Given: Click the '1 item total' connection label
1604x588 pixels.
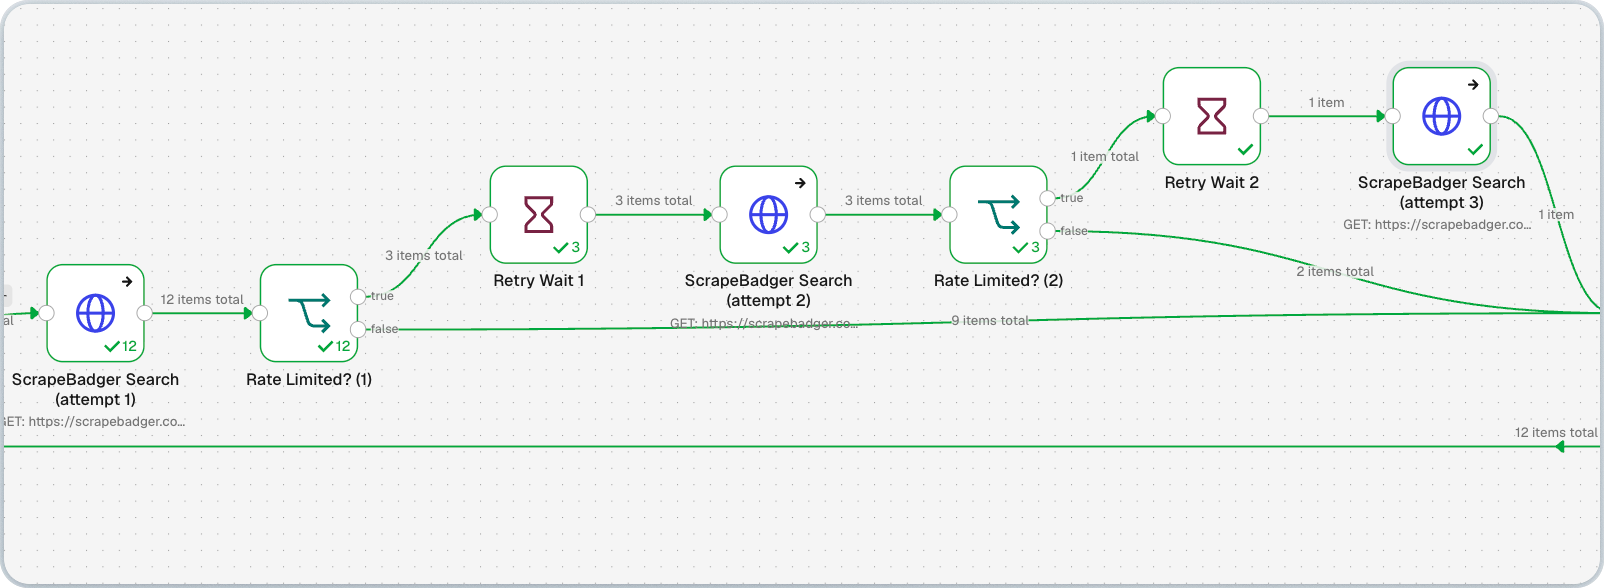Looking at the screenshot, I should tap(1105, 156).
